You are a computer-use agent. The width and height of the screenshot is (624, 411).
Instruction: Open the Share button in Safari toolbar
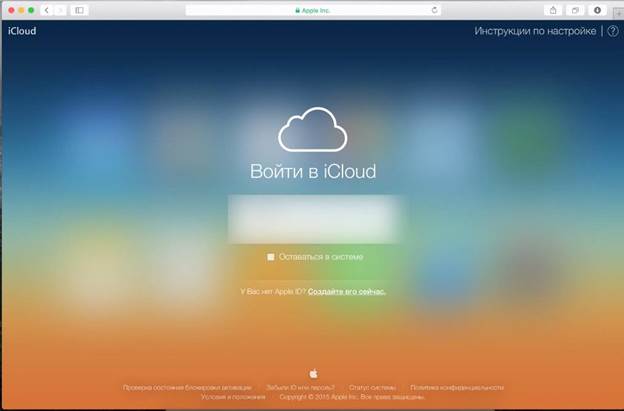(553, 9)
